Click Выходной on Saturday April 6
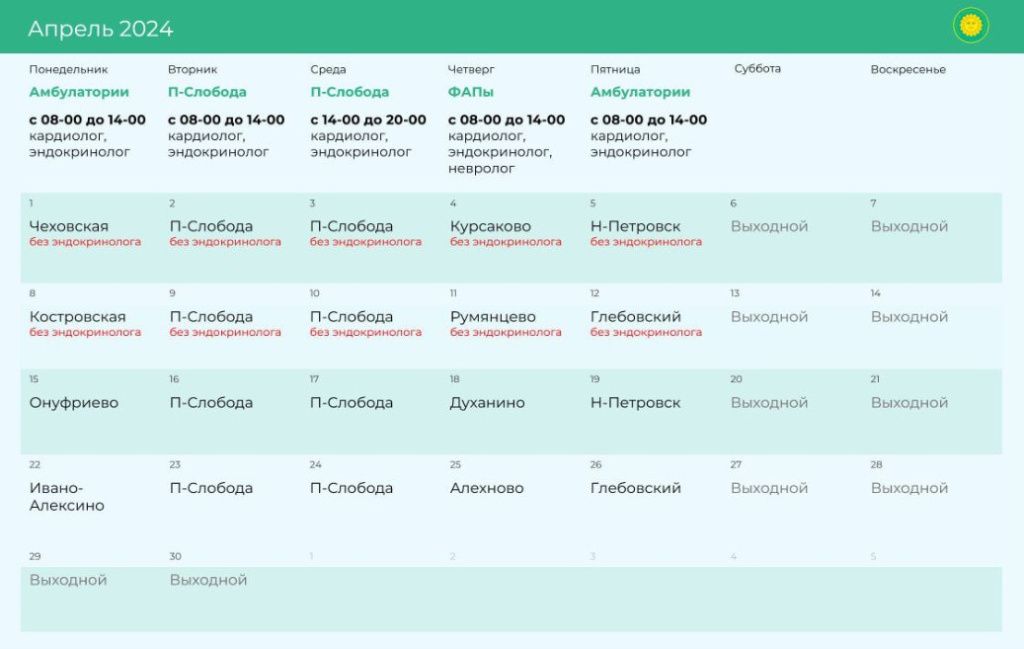 [x=769, y=226]
